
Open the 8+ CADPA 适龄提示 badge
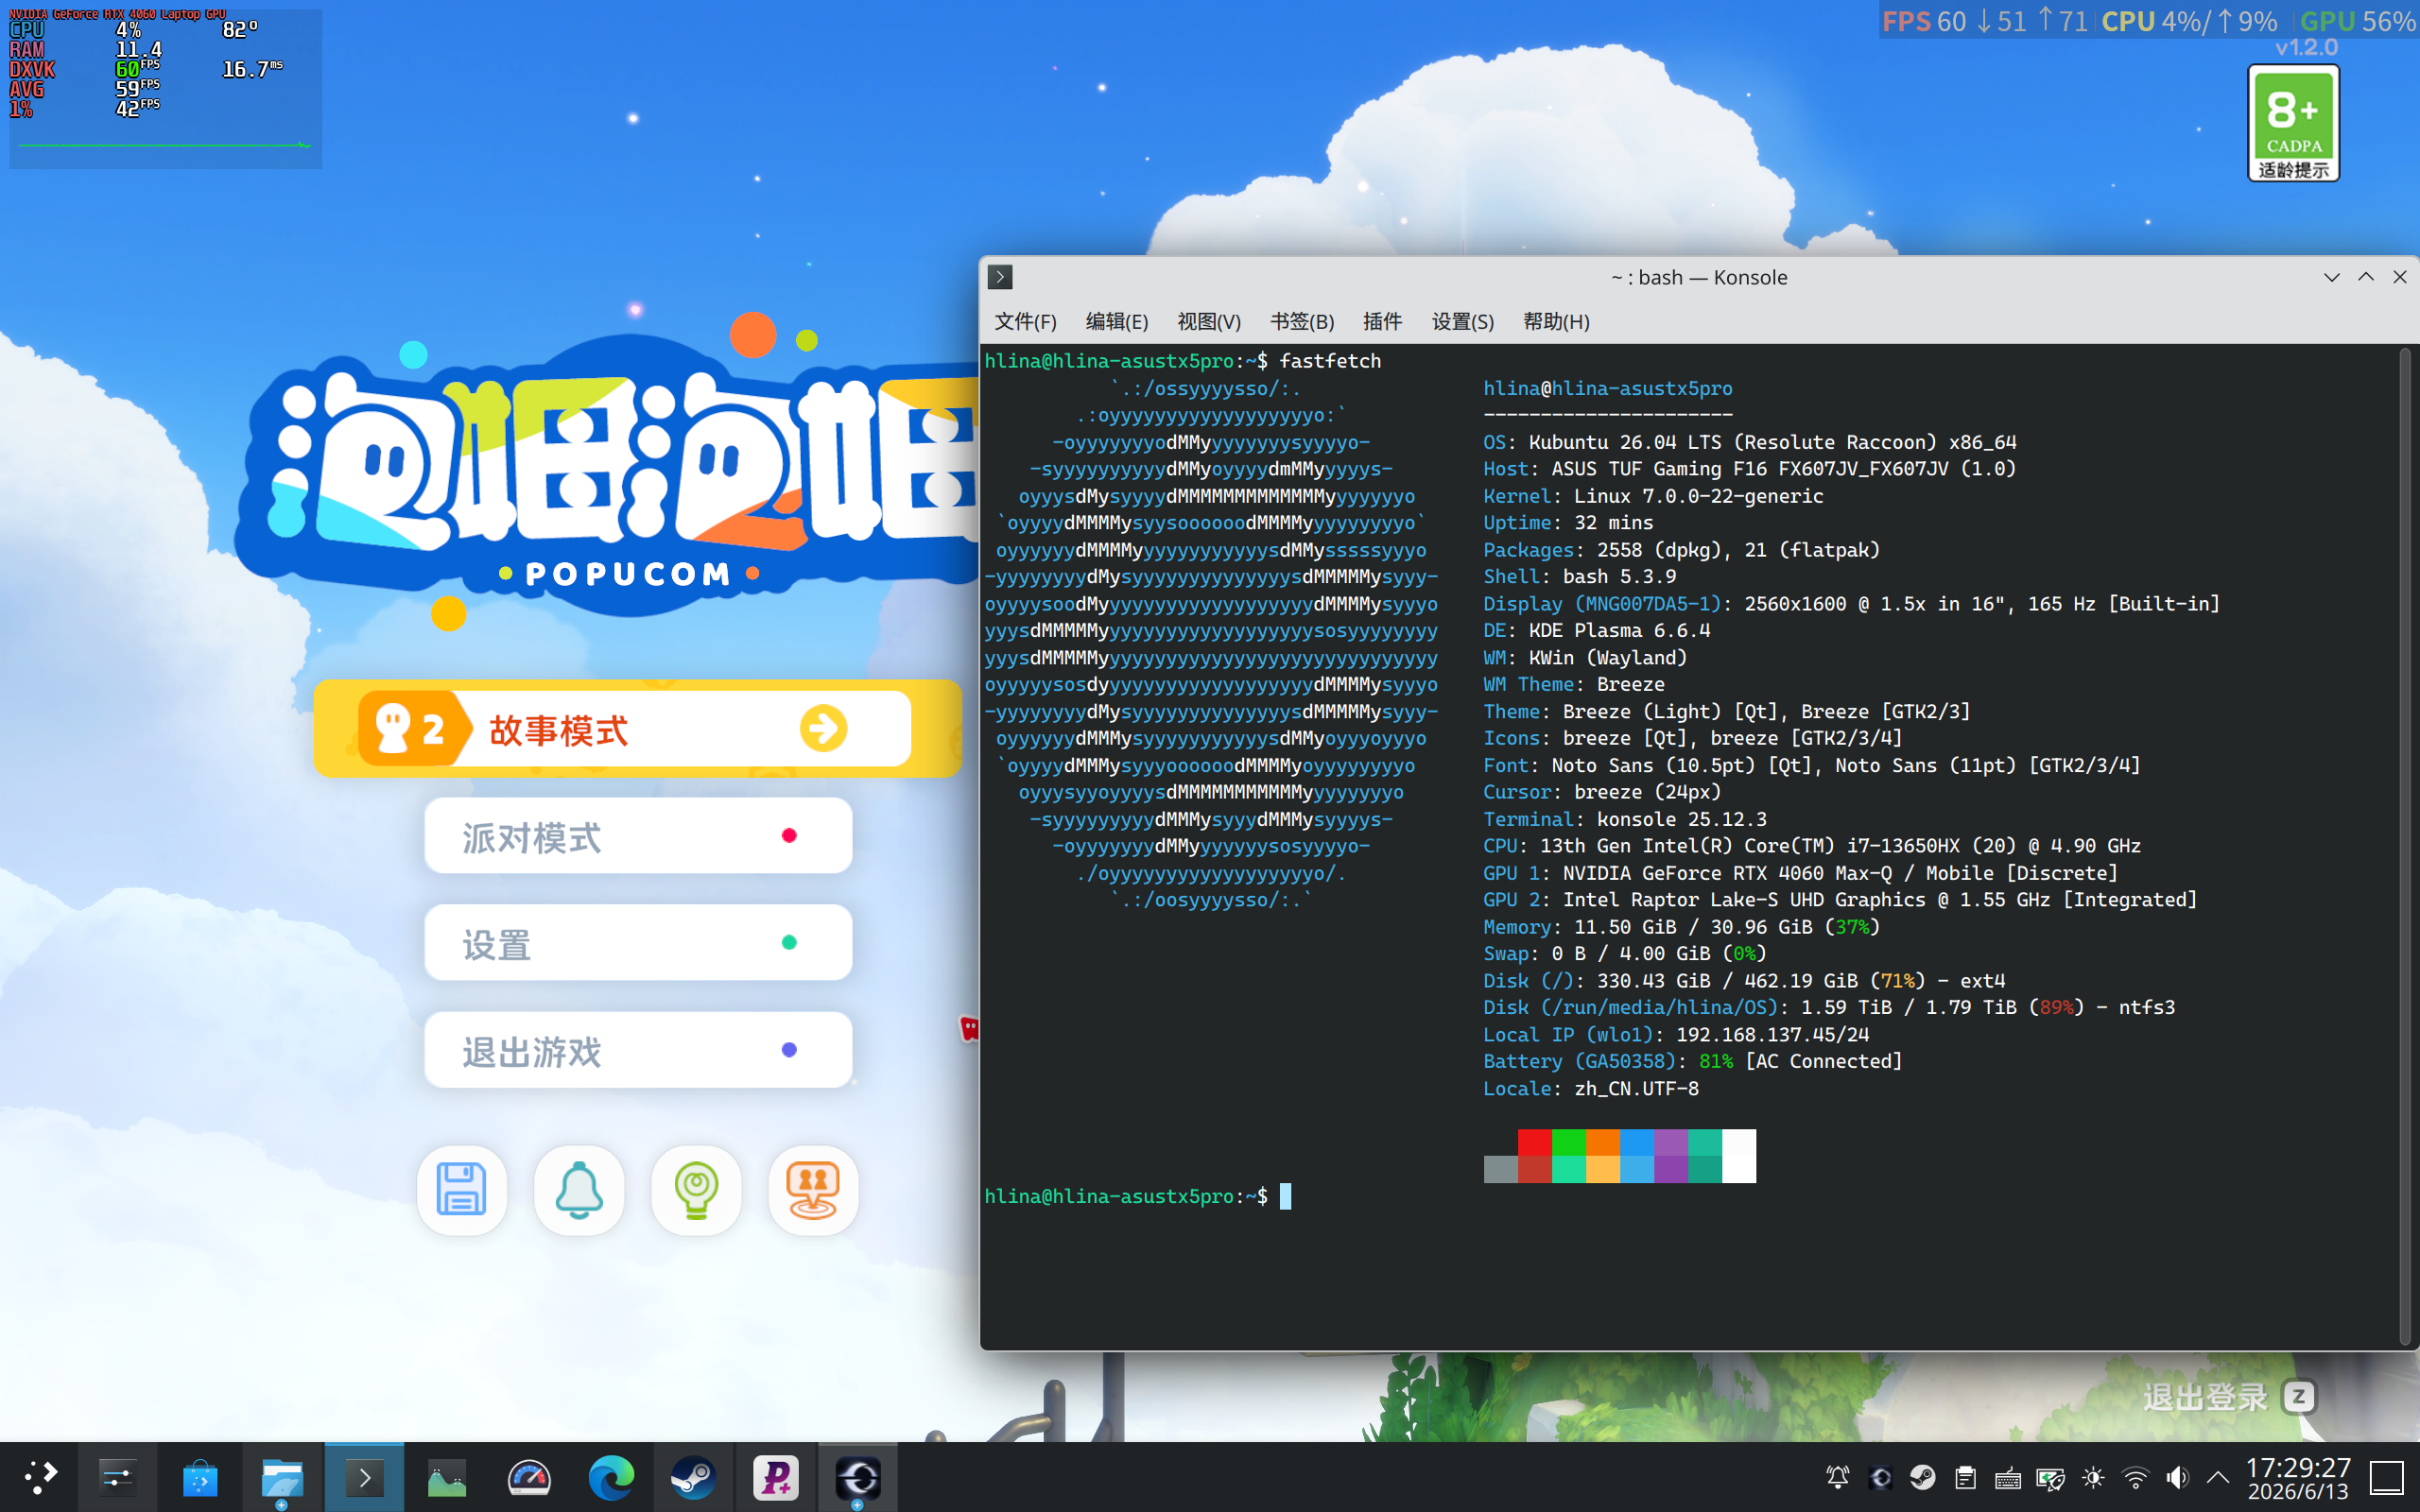[x=2293, y=123]
